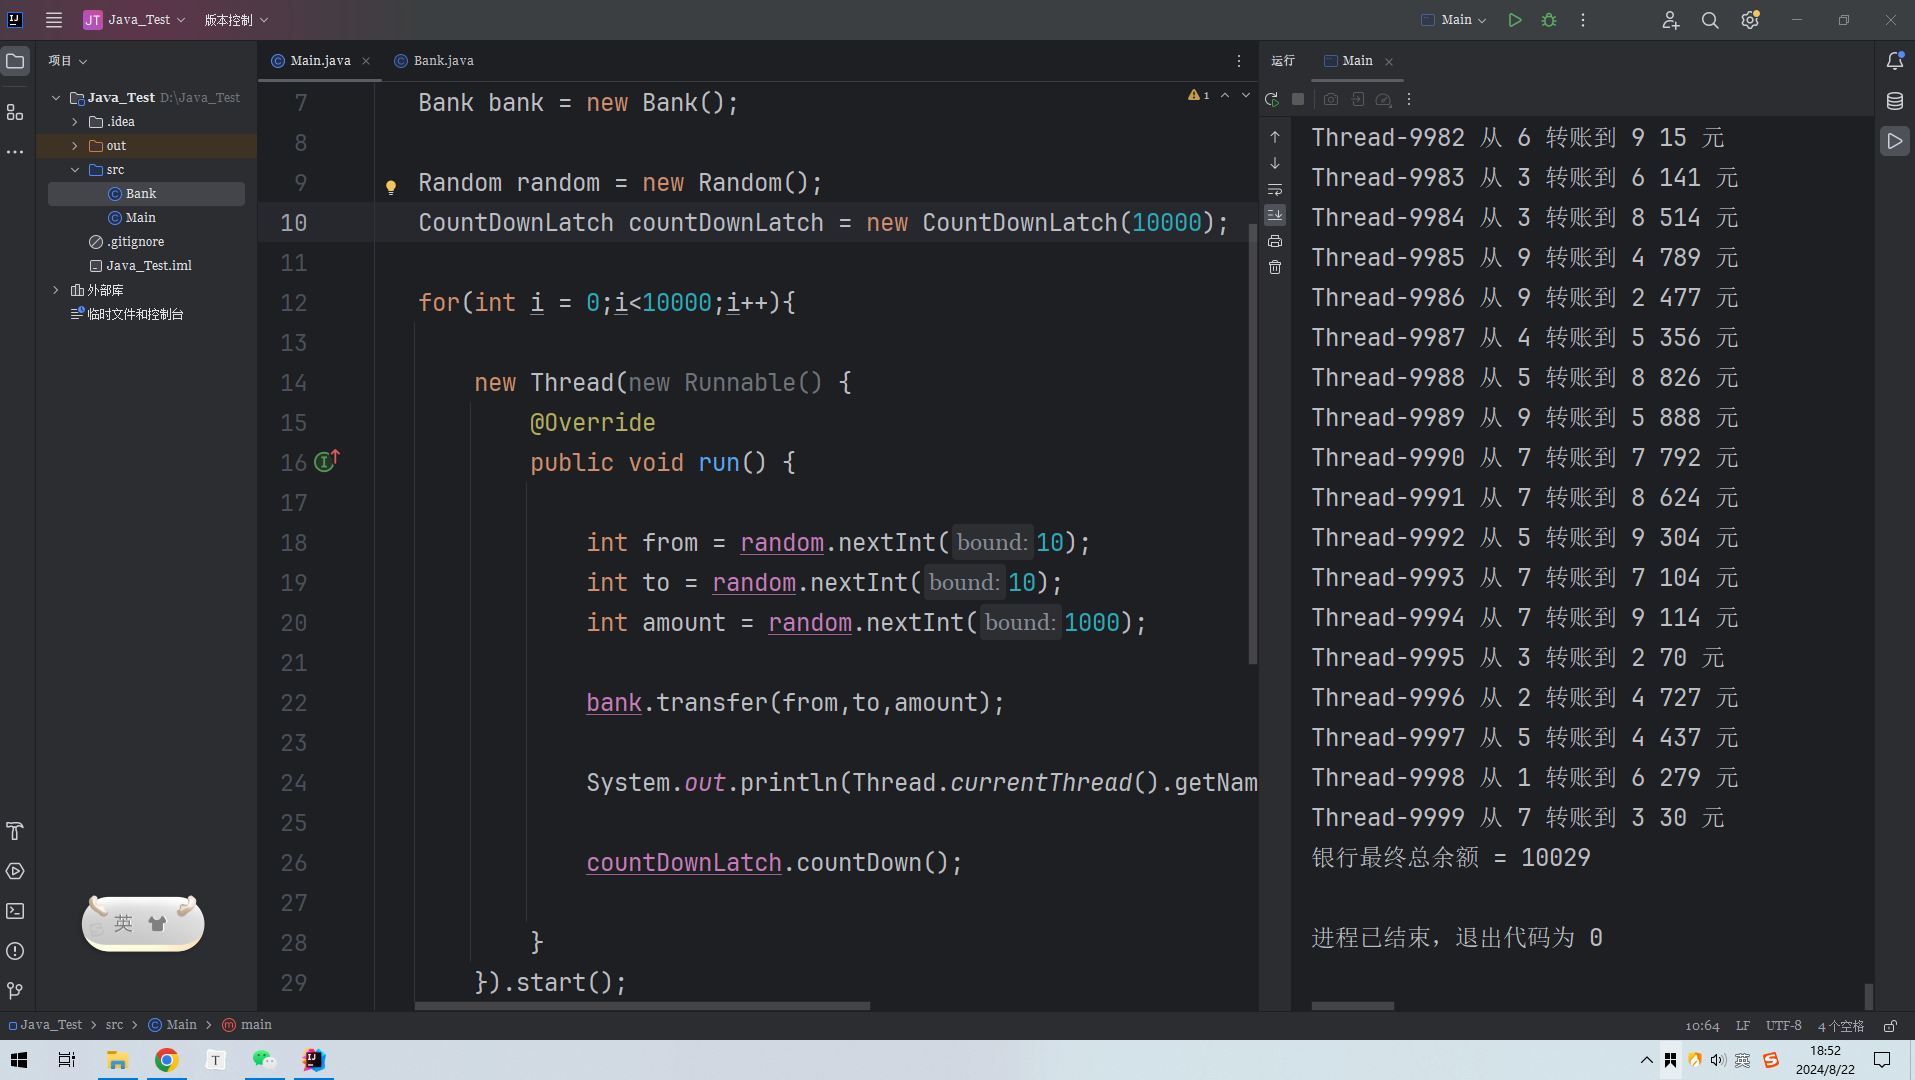Image resolution: width=1915 pixels, height=1080 pixels.
Task: Open the Code With Me user icon
Action: click(x=1670, y=20)
